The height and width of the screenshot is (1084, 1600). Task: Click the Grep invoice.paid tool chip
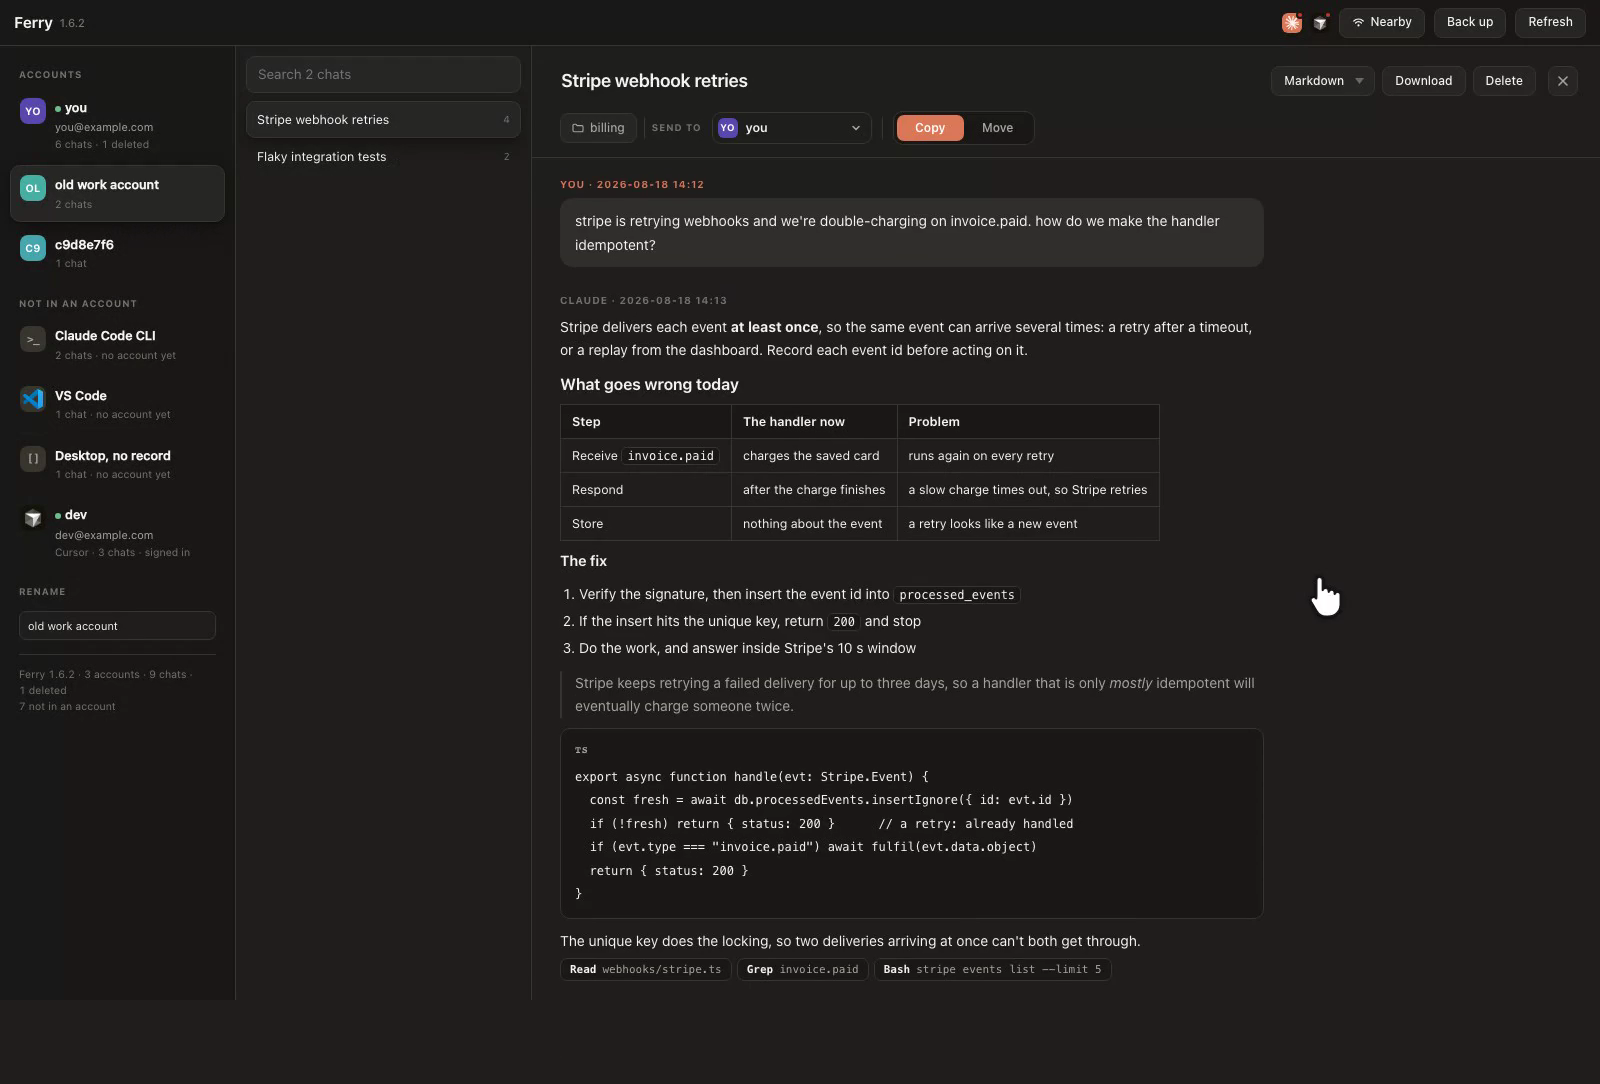coord(803,969)
